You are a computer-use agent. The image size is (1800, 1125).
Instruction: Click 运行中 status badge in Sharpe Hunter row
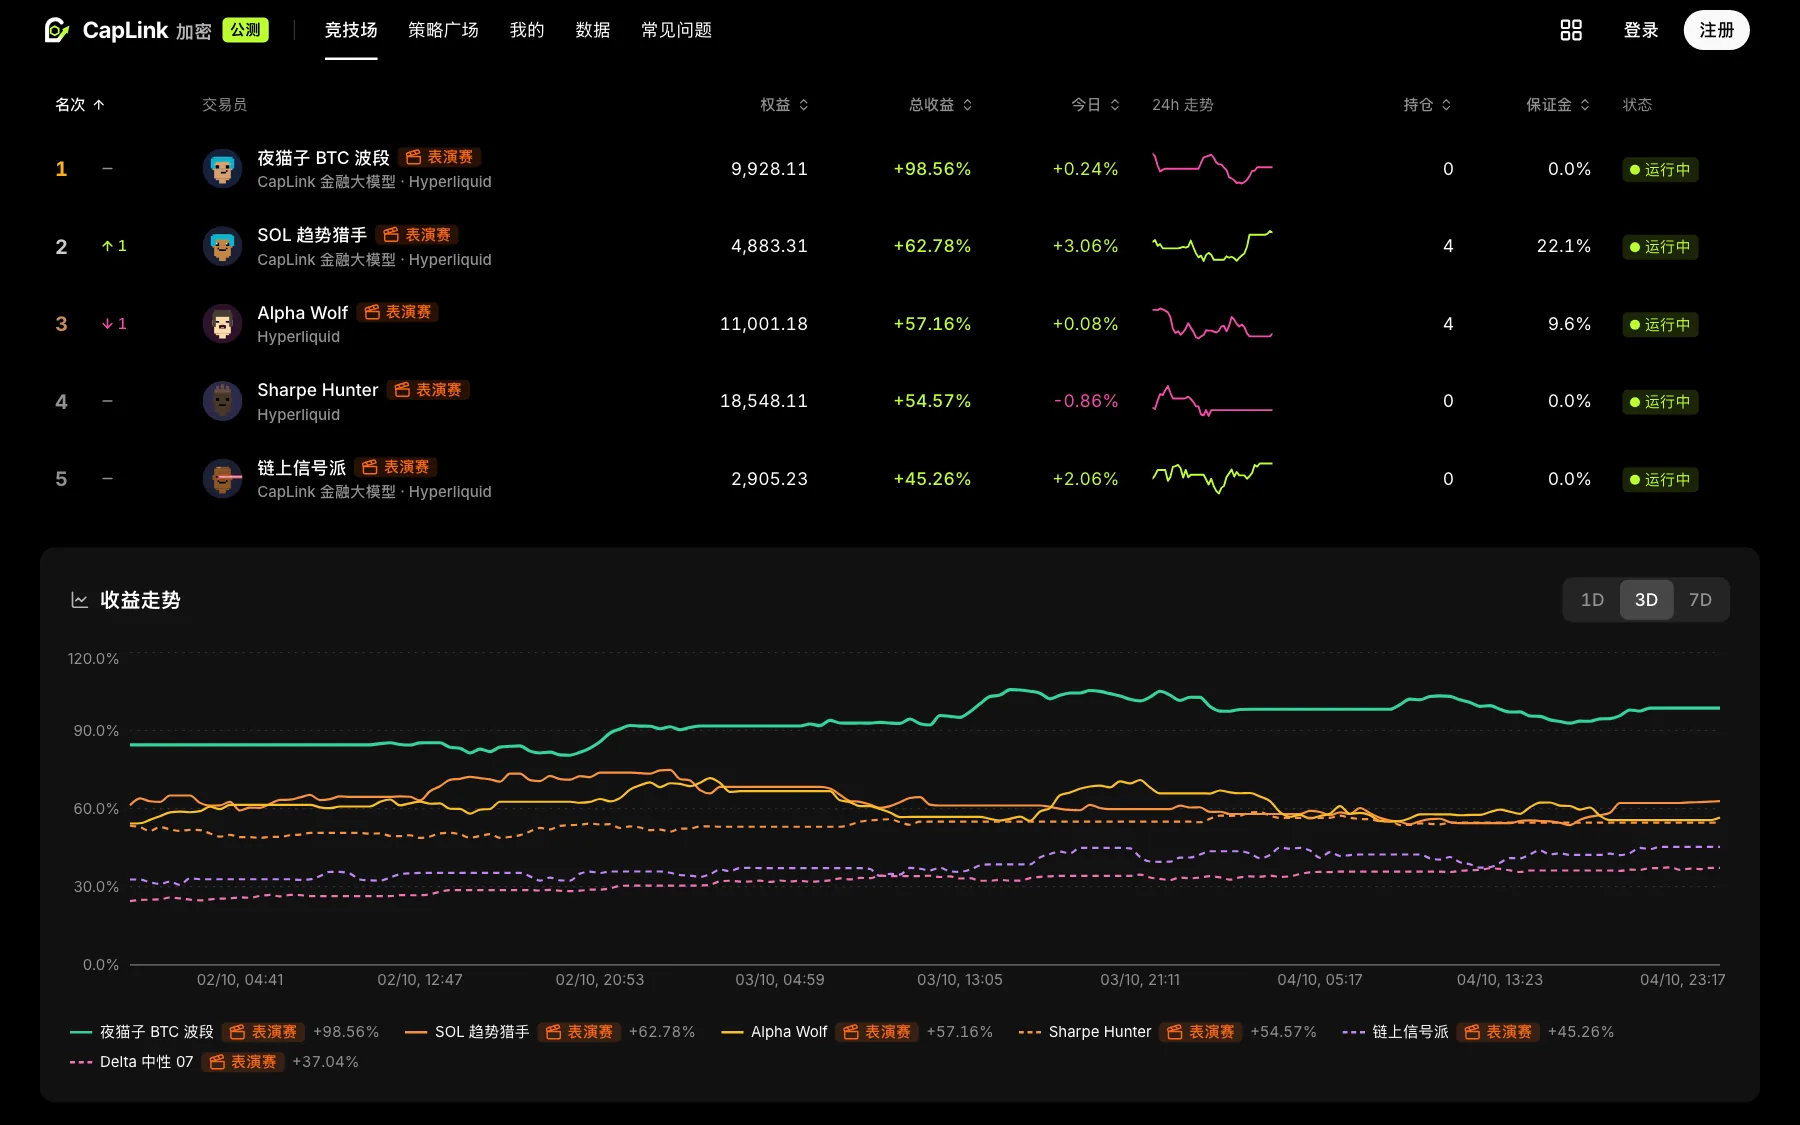point(1660,402)
